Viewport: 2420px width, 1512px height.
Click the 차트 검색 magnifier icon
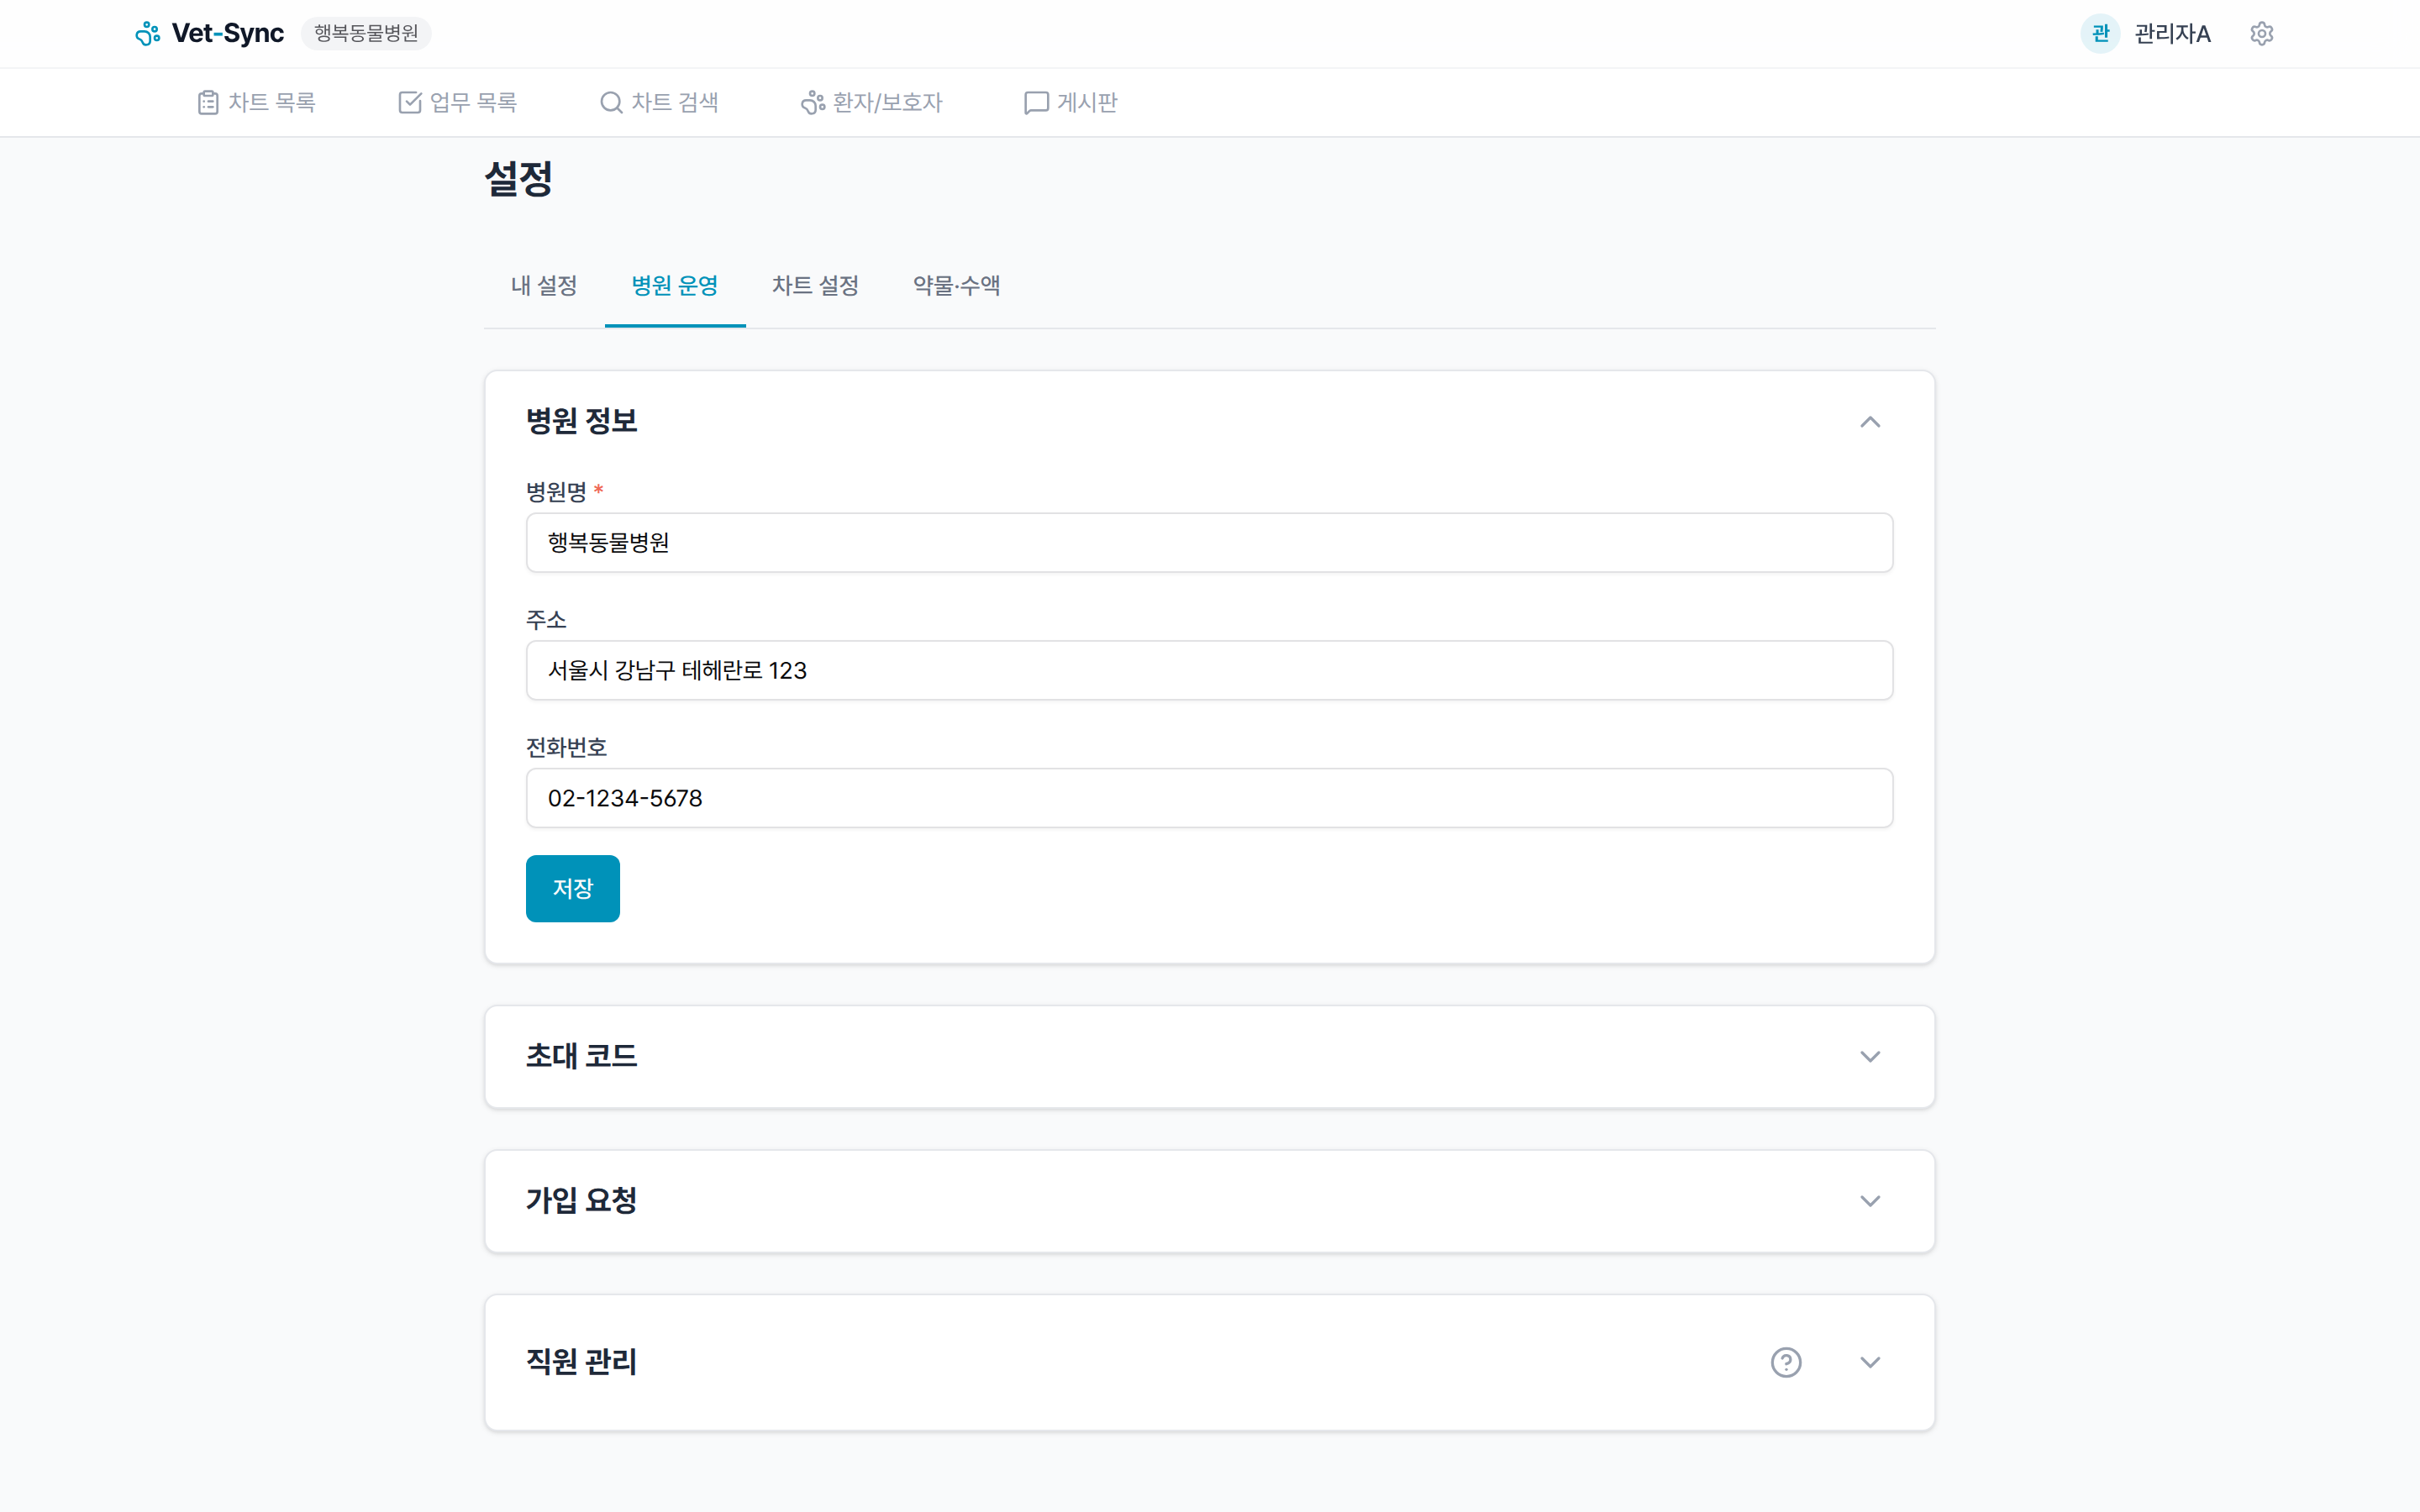(x=609, y=102)
